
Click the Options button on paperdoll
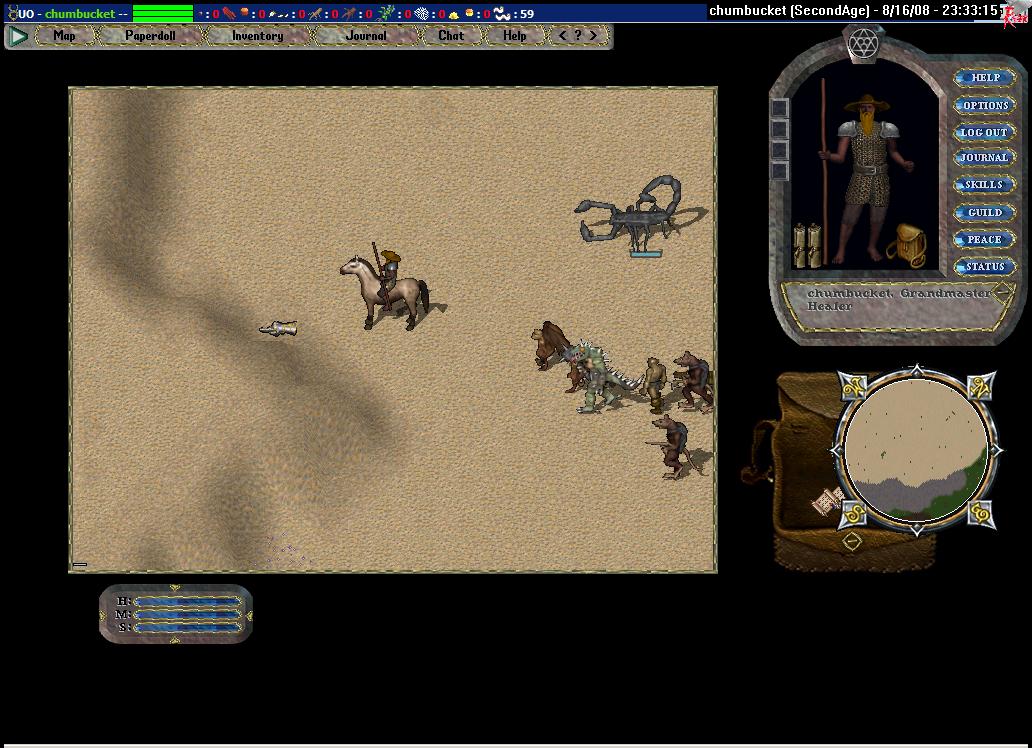click(x=984, y=105)
